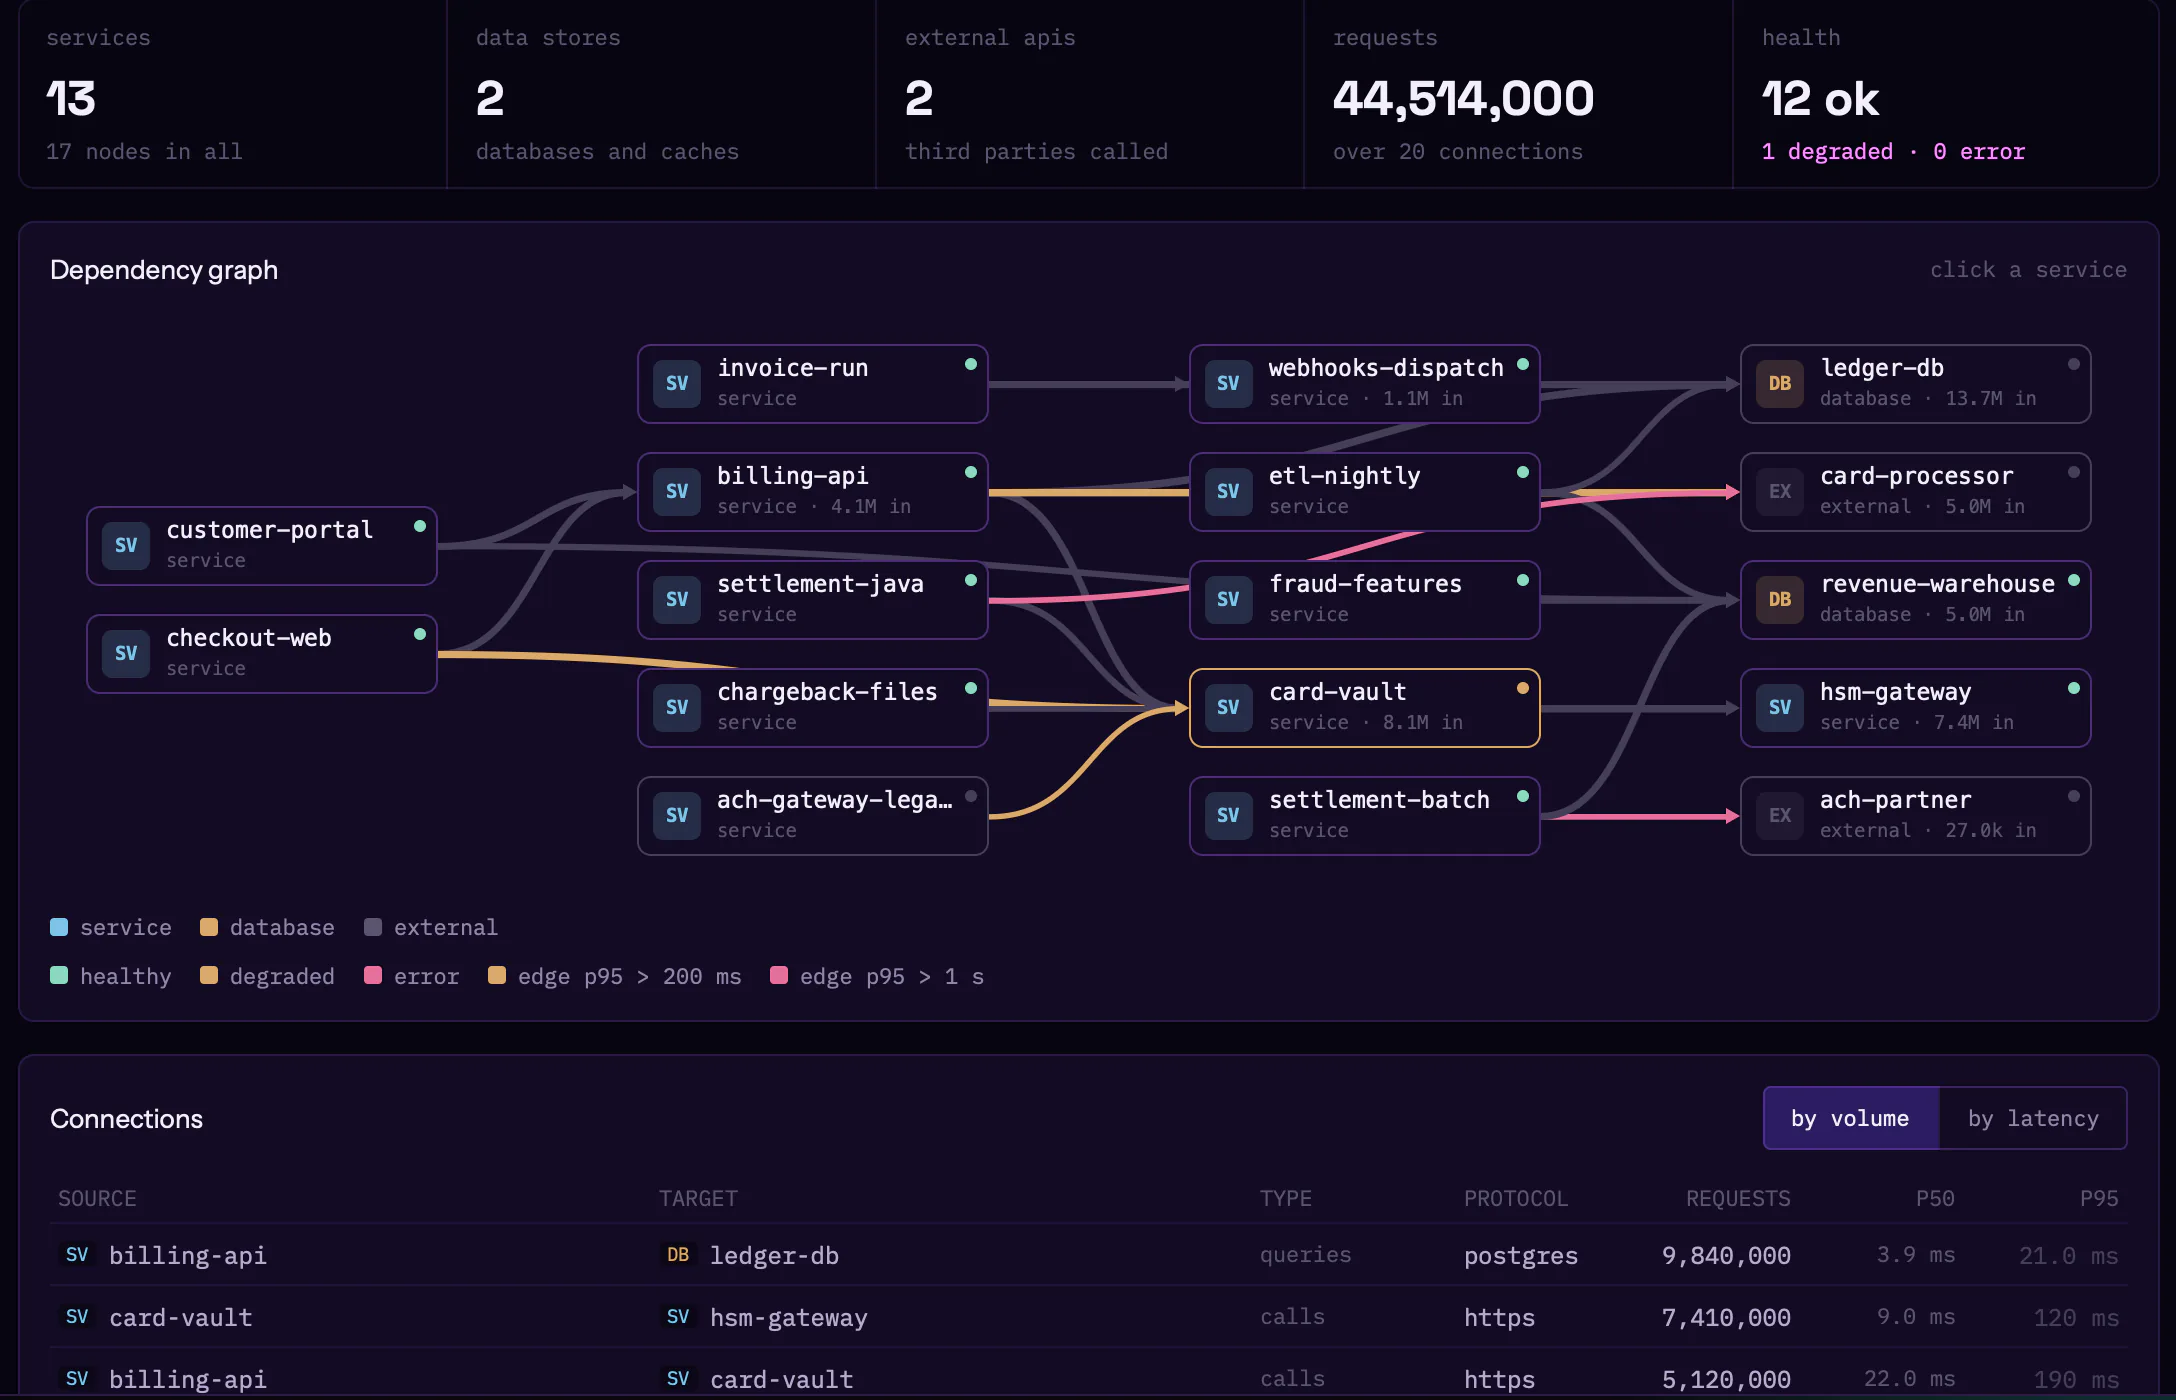Click the P95 column header
The width and height of the screenshot is (2176, 1400).
(x=2099, y=1198)
